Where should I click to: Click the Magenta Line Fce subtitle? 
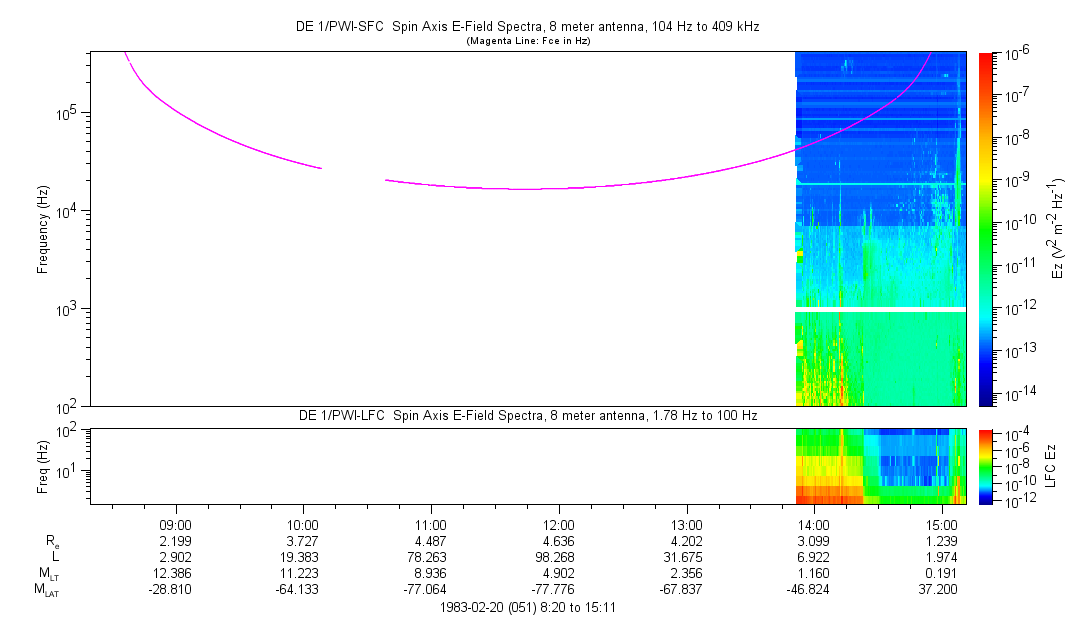tap(529, 40)
